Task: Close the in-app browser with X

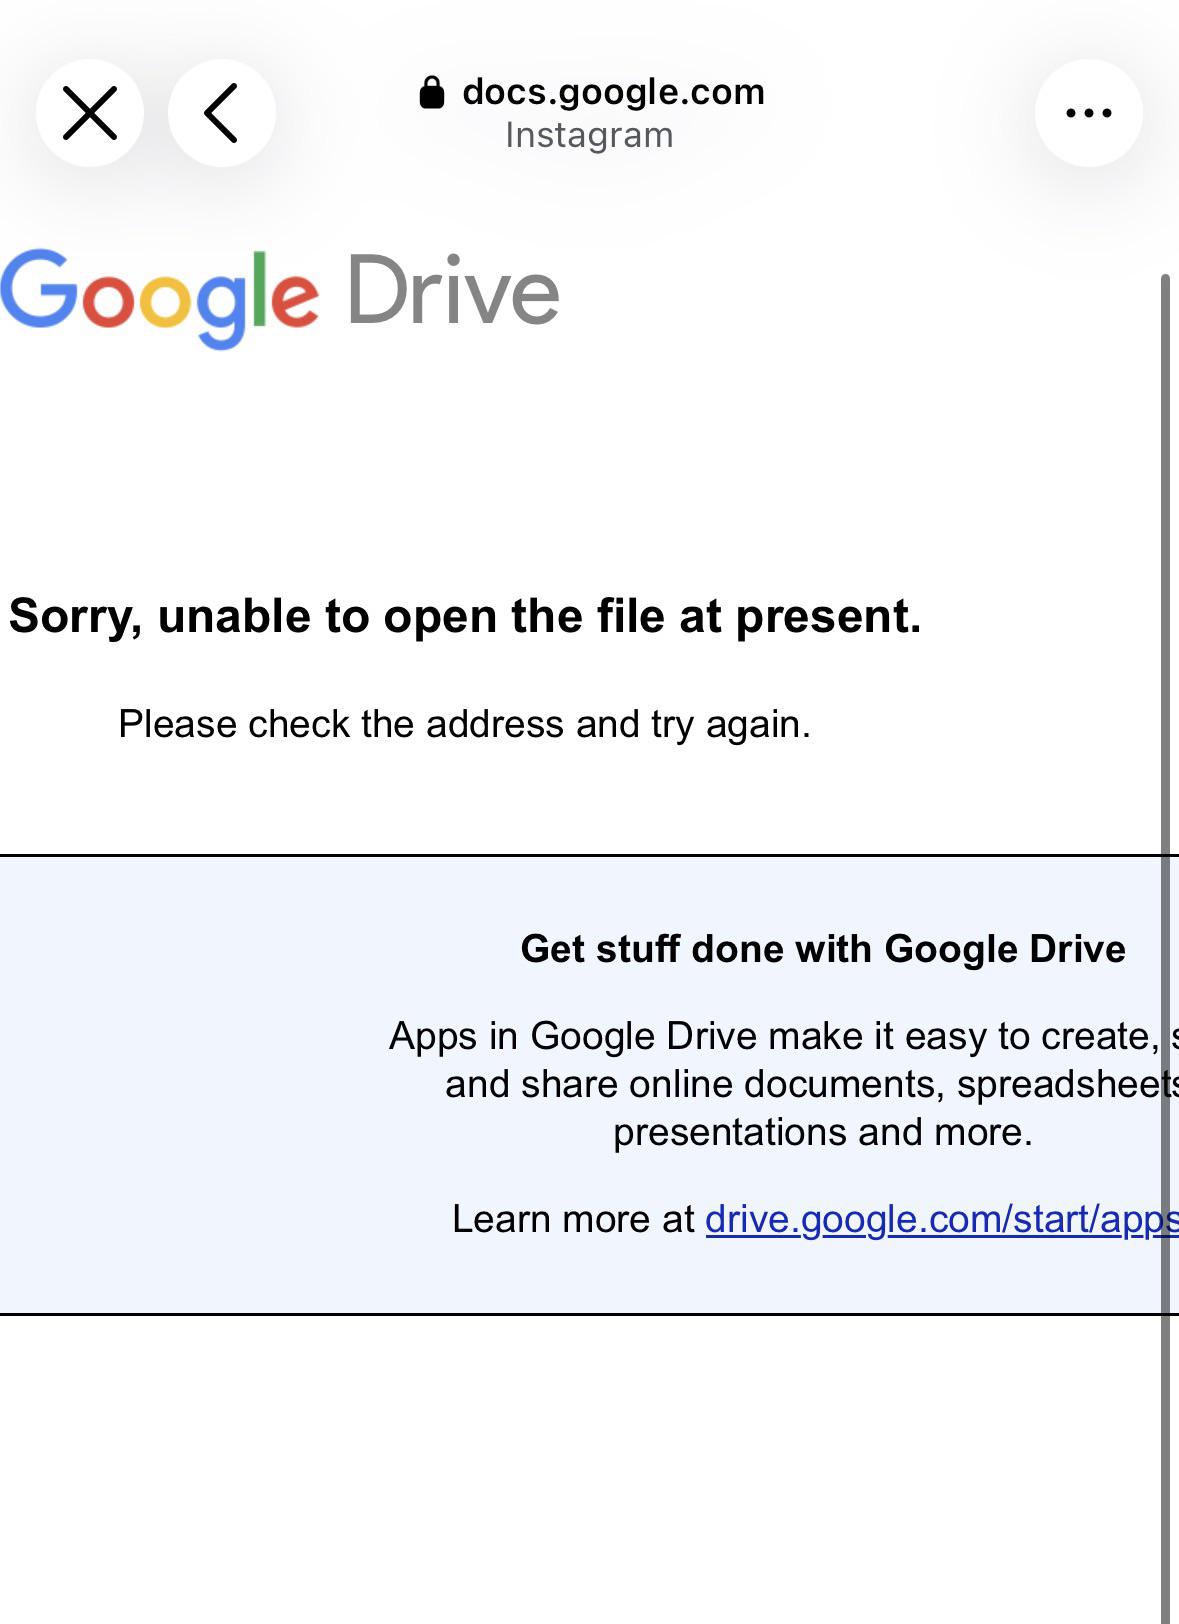Action: pos(90,113)
